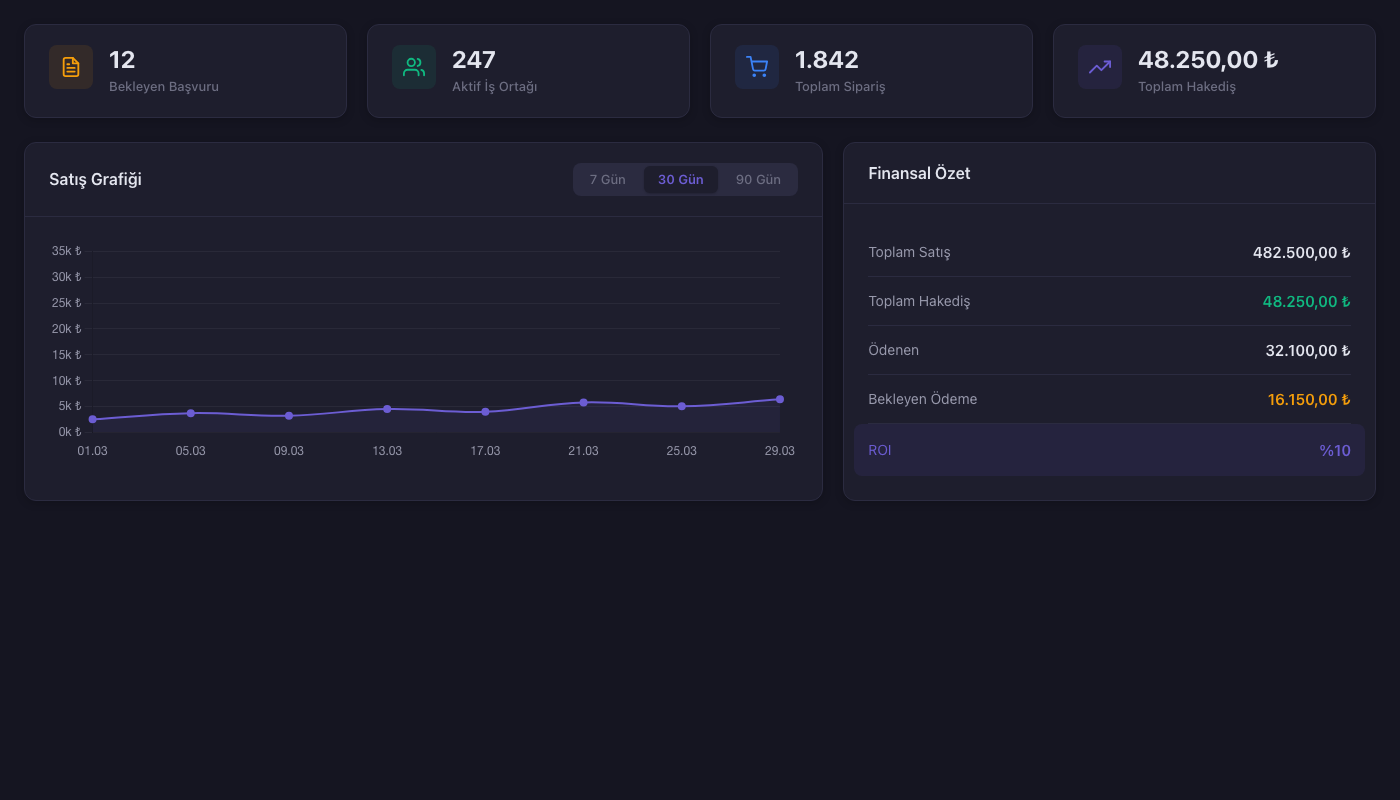Keep the 30 Gün filter active
The height and width of the screenshot is (800, 1400).
(x=681, y=179)
